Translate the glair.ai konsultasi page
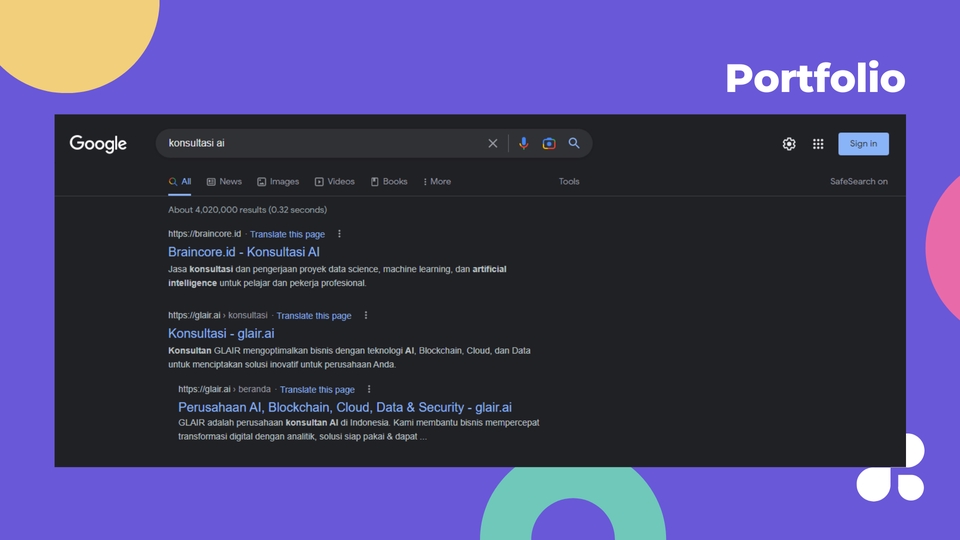This screenshot has height=540, width=960. point(313,316)
